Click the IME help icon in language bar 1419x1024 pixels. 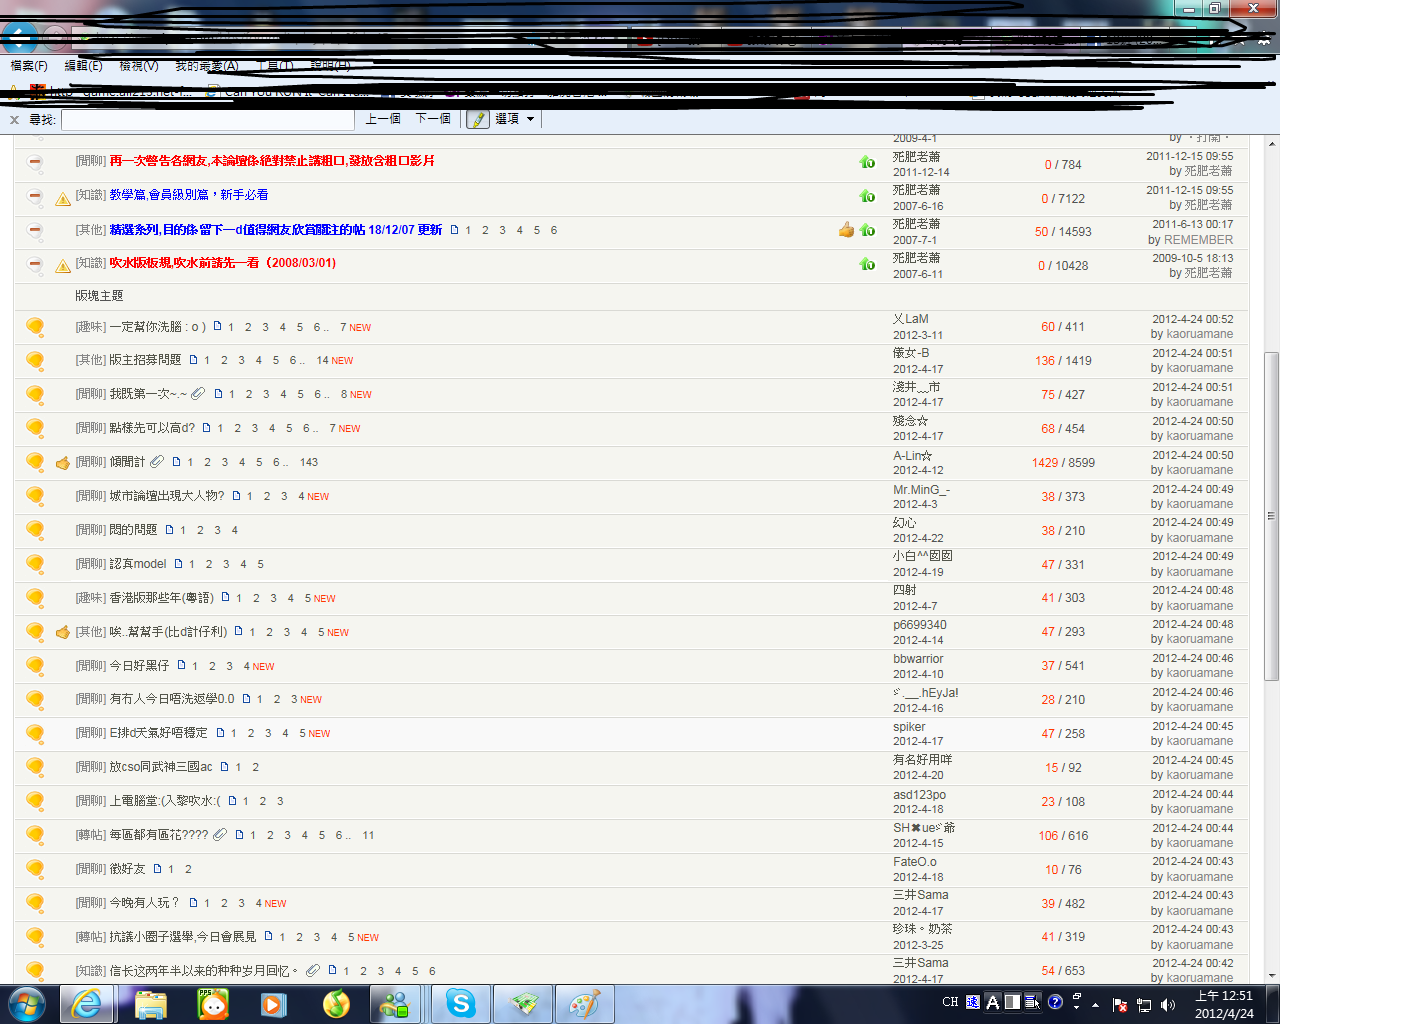point(1055,1002)
